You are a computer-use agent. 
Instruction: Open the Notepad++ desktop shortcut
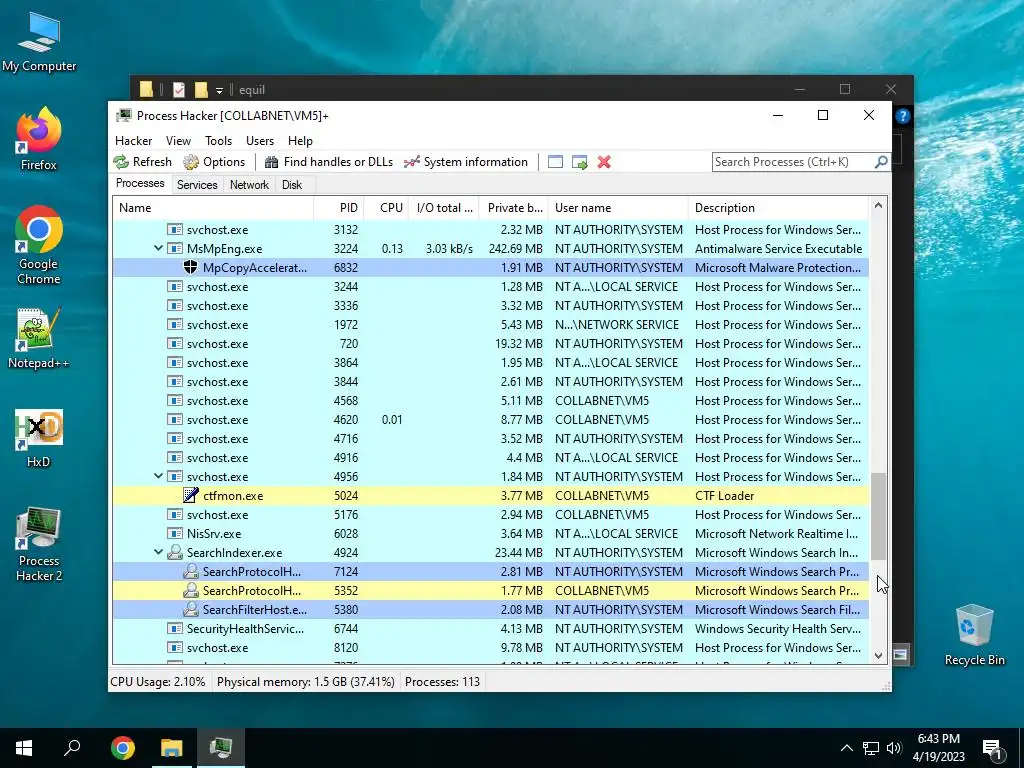39,338
